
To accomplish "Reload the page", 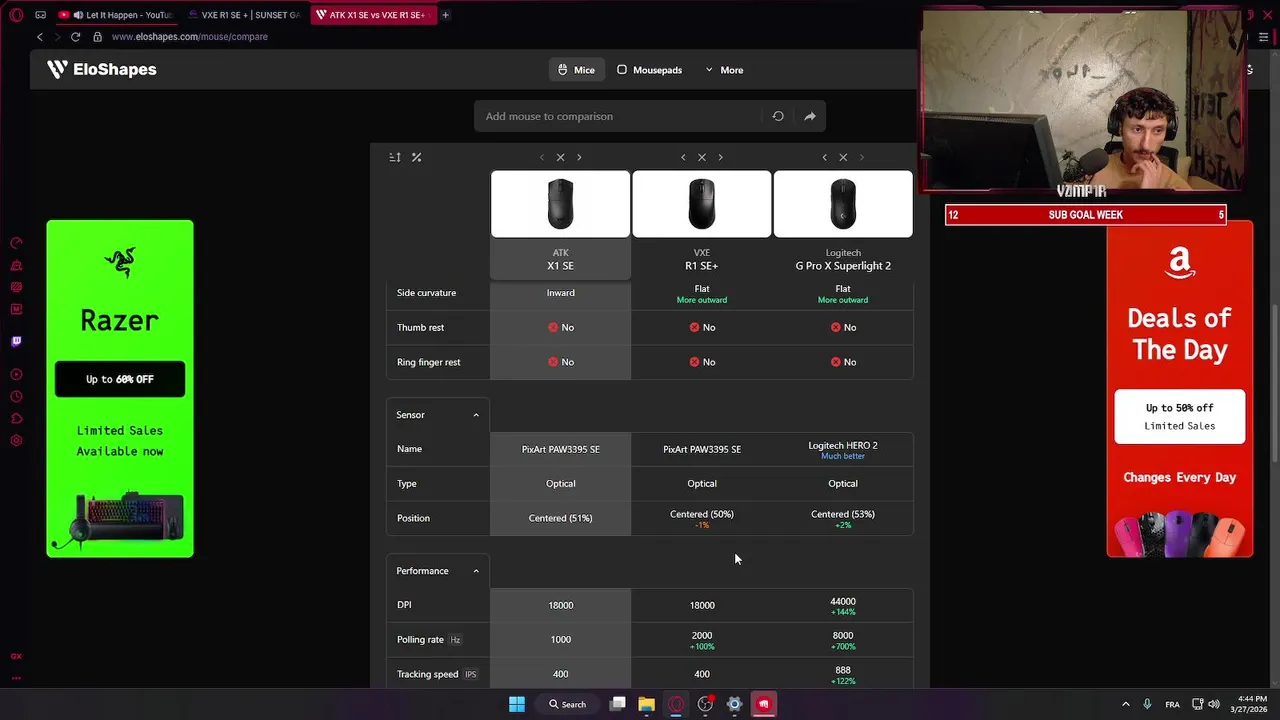I will point(75,37).
